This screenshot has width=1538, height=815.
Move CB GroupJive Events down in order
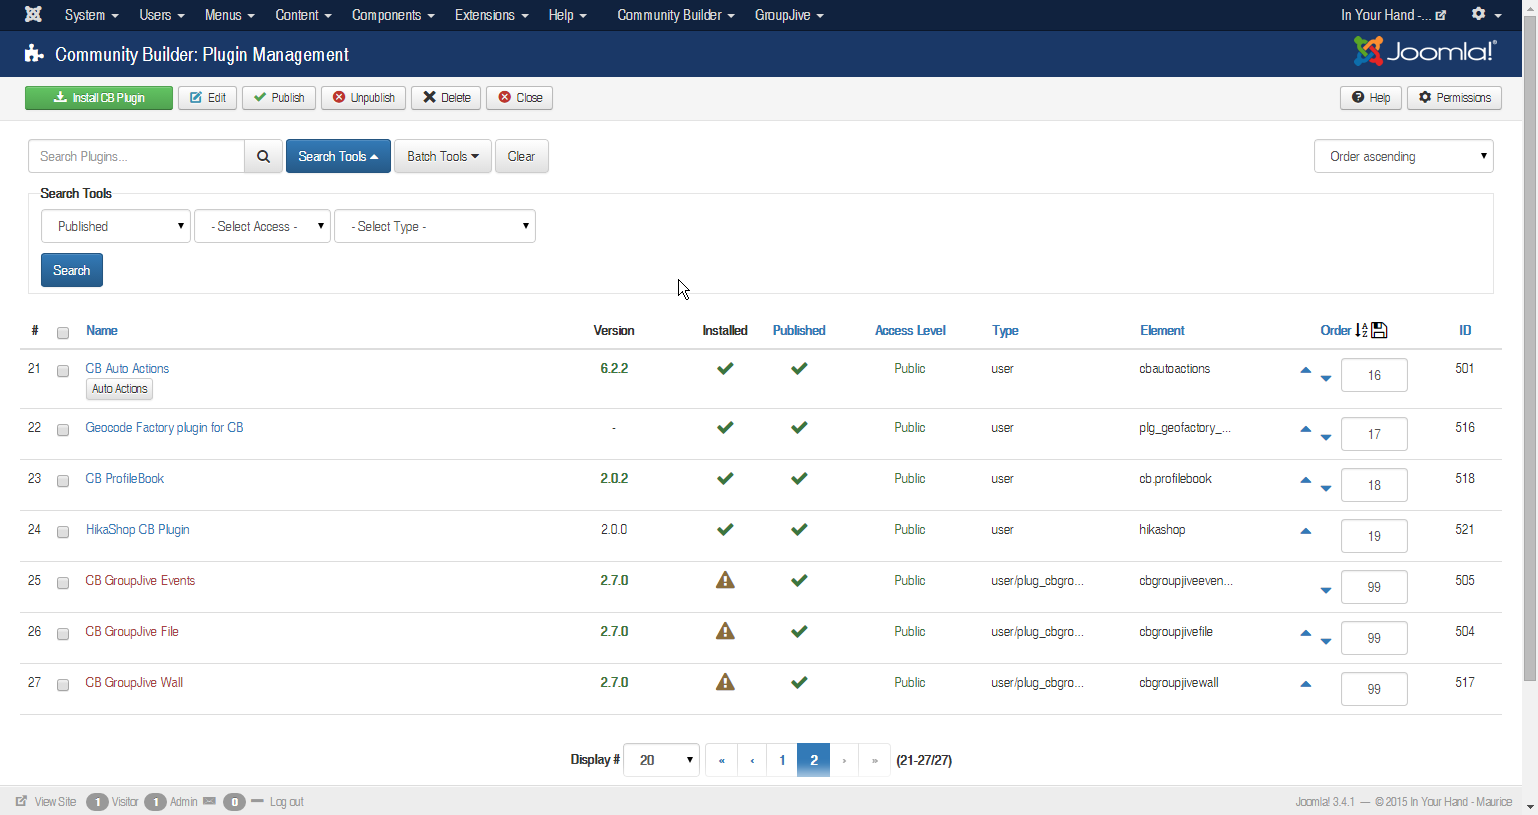(x=1326, y=590)
